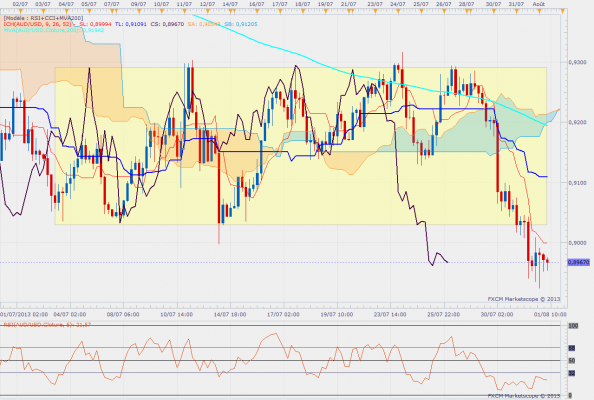The width and height of the screenshot is (594, 400).
Task: Select the 0,9000 price level on axis
Action: 577,243
